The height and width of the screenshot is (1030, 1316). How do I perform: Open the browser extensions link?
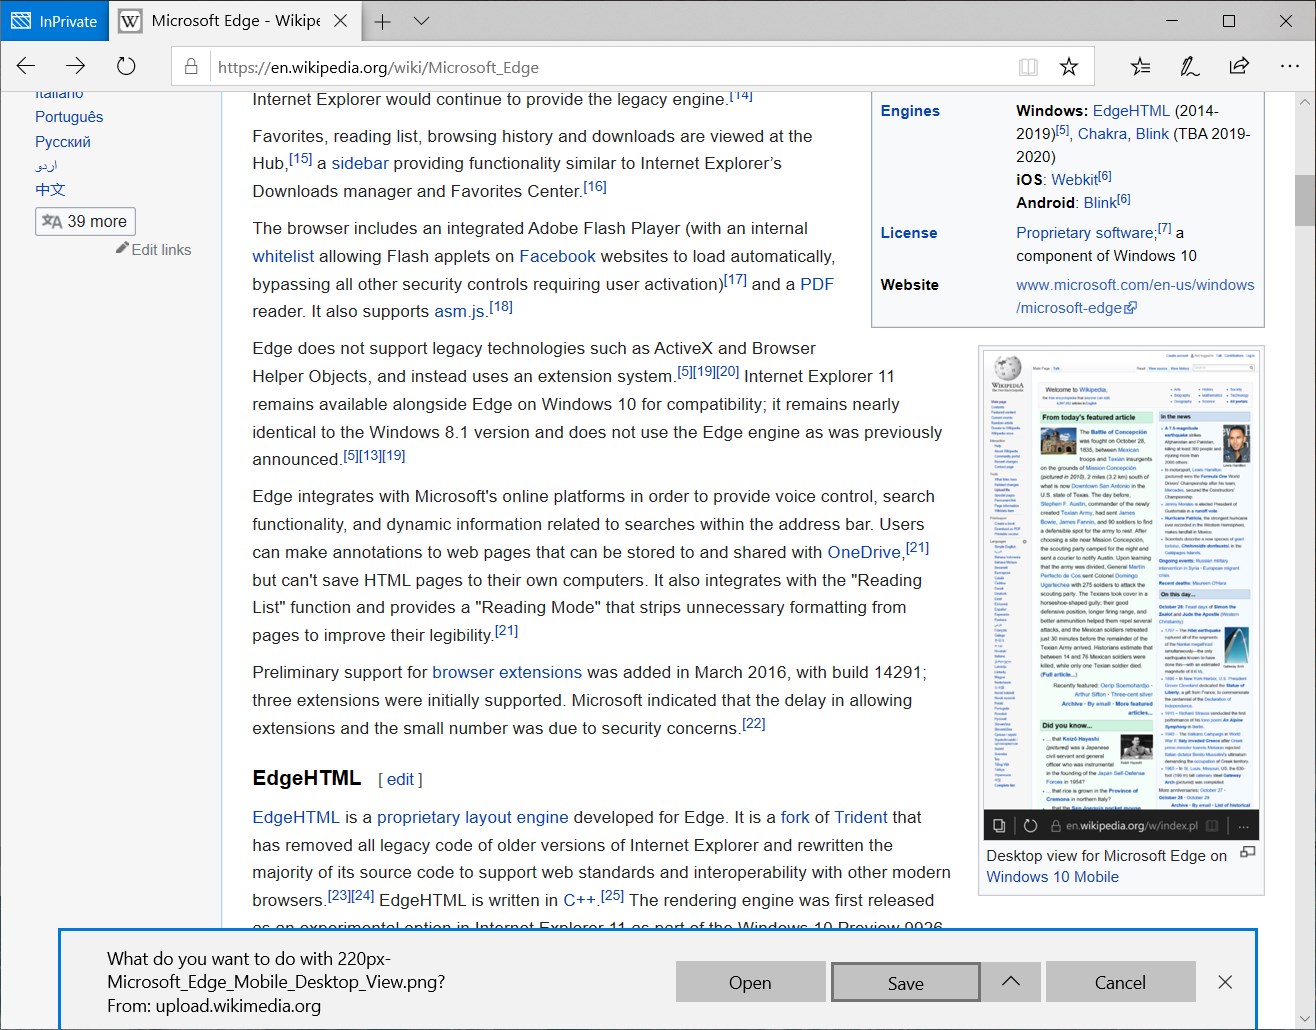507,672
